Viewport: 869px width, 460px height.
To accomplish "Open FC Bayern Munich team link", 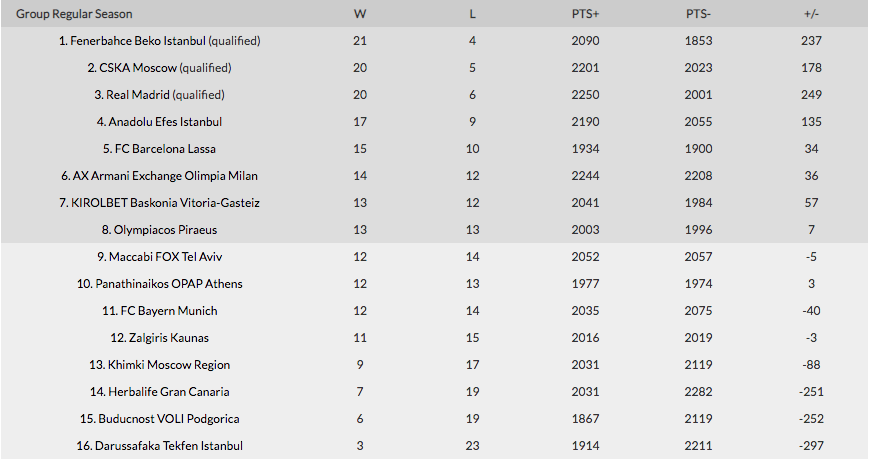I will point(168,311).
